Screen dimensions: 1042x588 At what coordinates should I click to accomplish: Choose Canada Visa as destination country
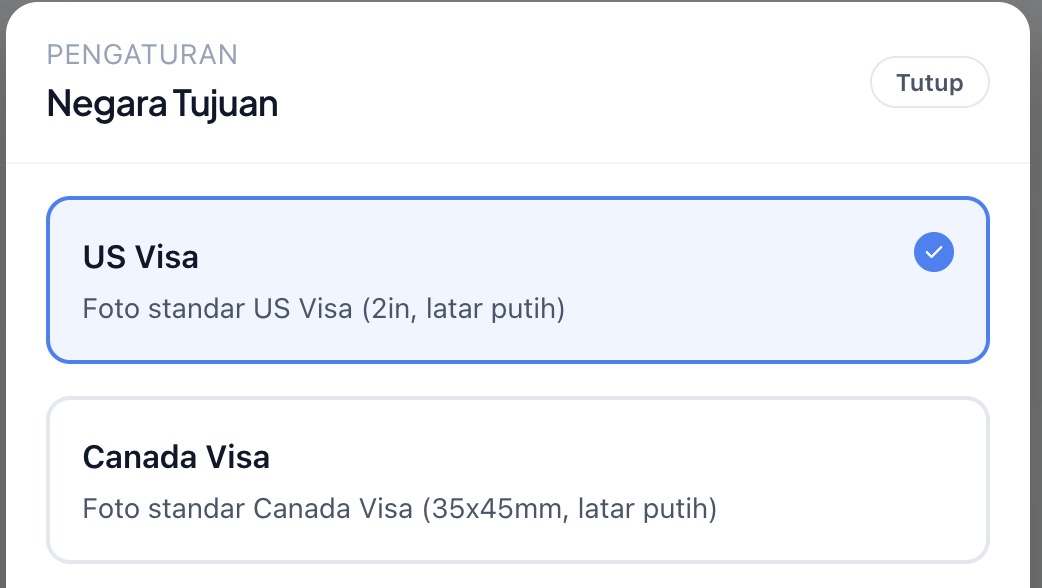(517, 480)
